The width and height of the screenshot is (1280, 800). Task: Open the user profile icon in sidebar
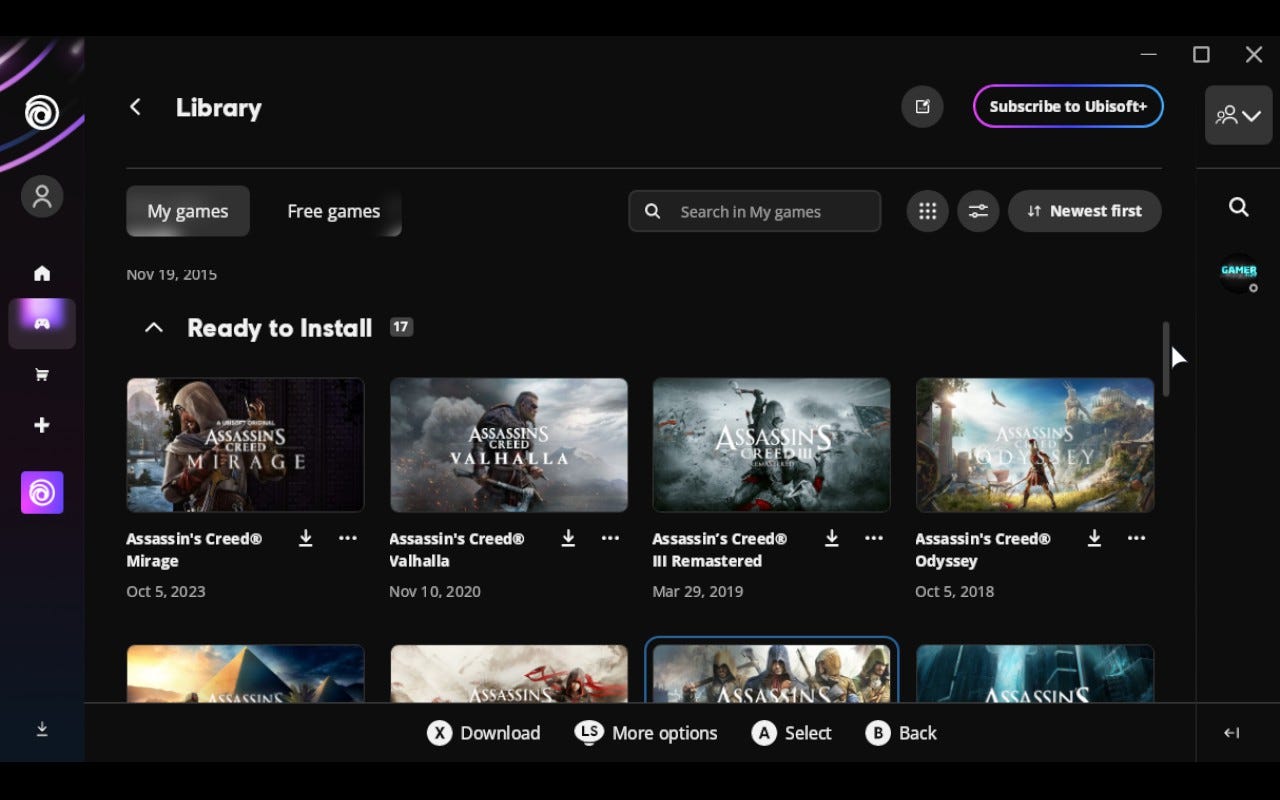coord(42,196)
